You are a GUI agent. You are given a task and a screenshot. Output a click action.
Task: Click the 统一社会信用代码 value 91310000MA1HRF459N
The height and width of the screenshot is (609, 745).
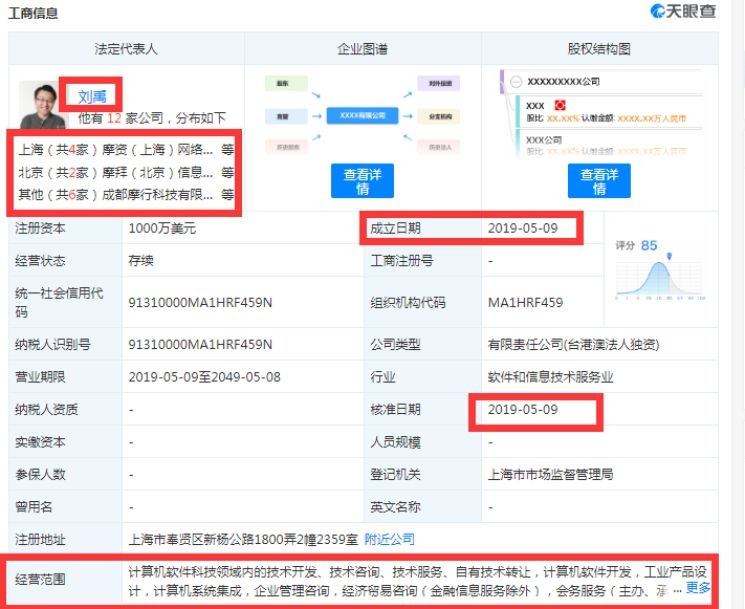[x=200, y=302]
